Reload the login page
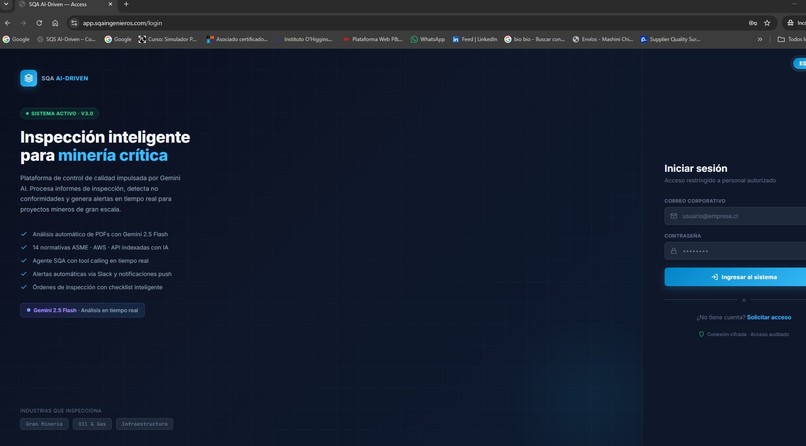Image resolution: width=806 pixels, height=446 pixels. pyautogui.click(x=39, y=23)
